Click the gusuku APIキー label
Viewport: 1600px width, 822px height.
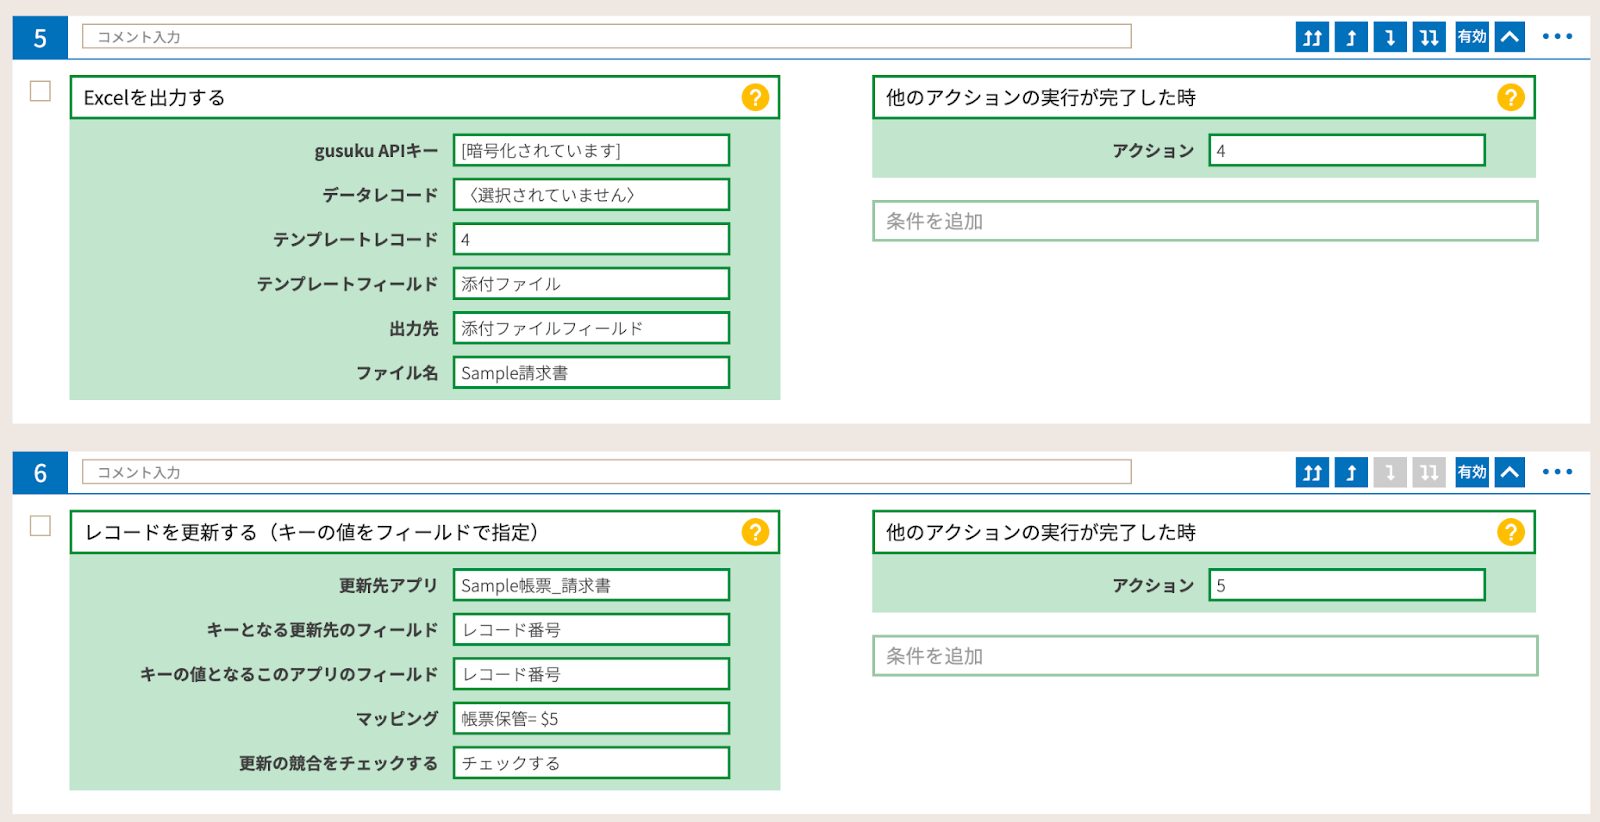(x=376, y=151)
